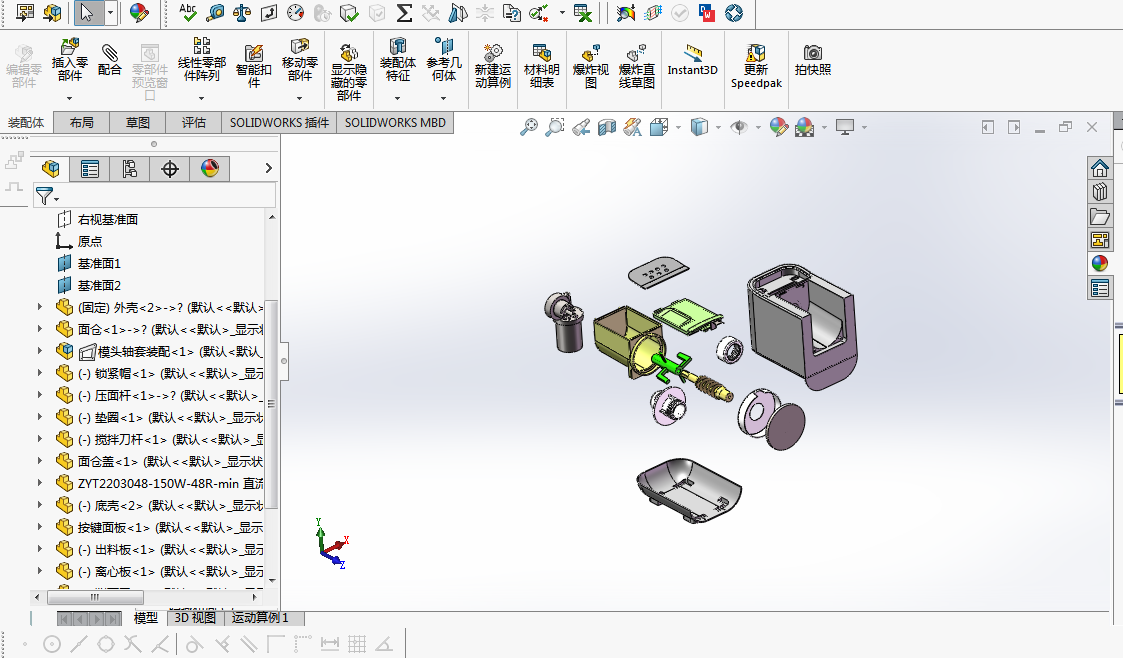Open the Select tool dropdown arrow
1123x658 pixels.
coord(110,12)
